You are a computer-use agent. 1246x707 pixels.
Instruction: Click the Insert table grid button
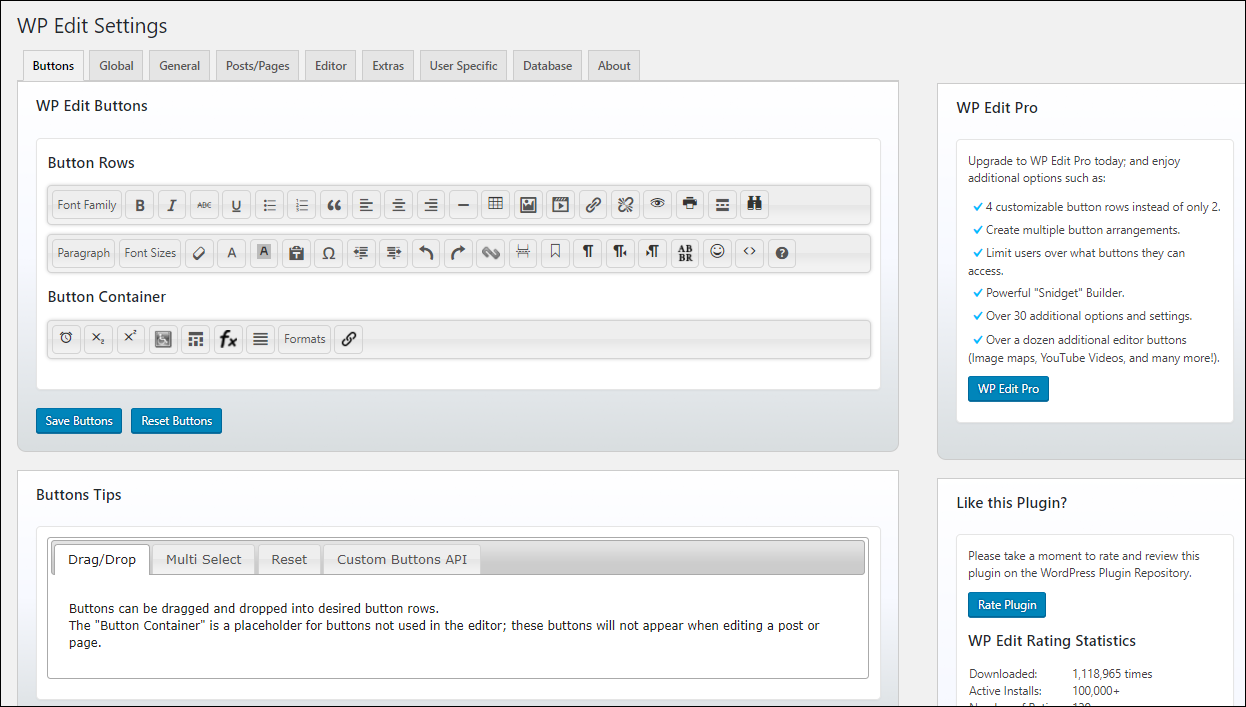[x=496, y=205]
